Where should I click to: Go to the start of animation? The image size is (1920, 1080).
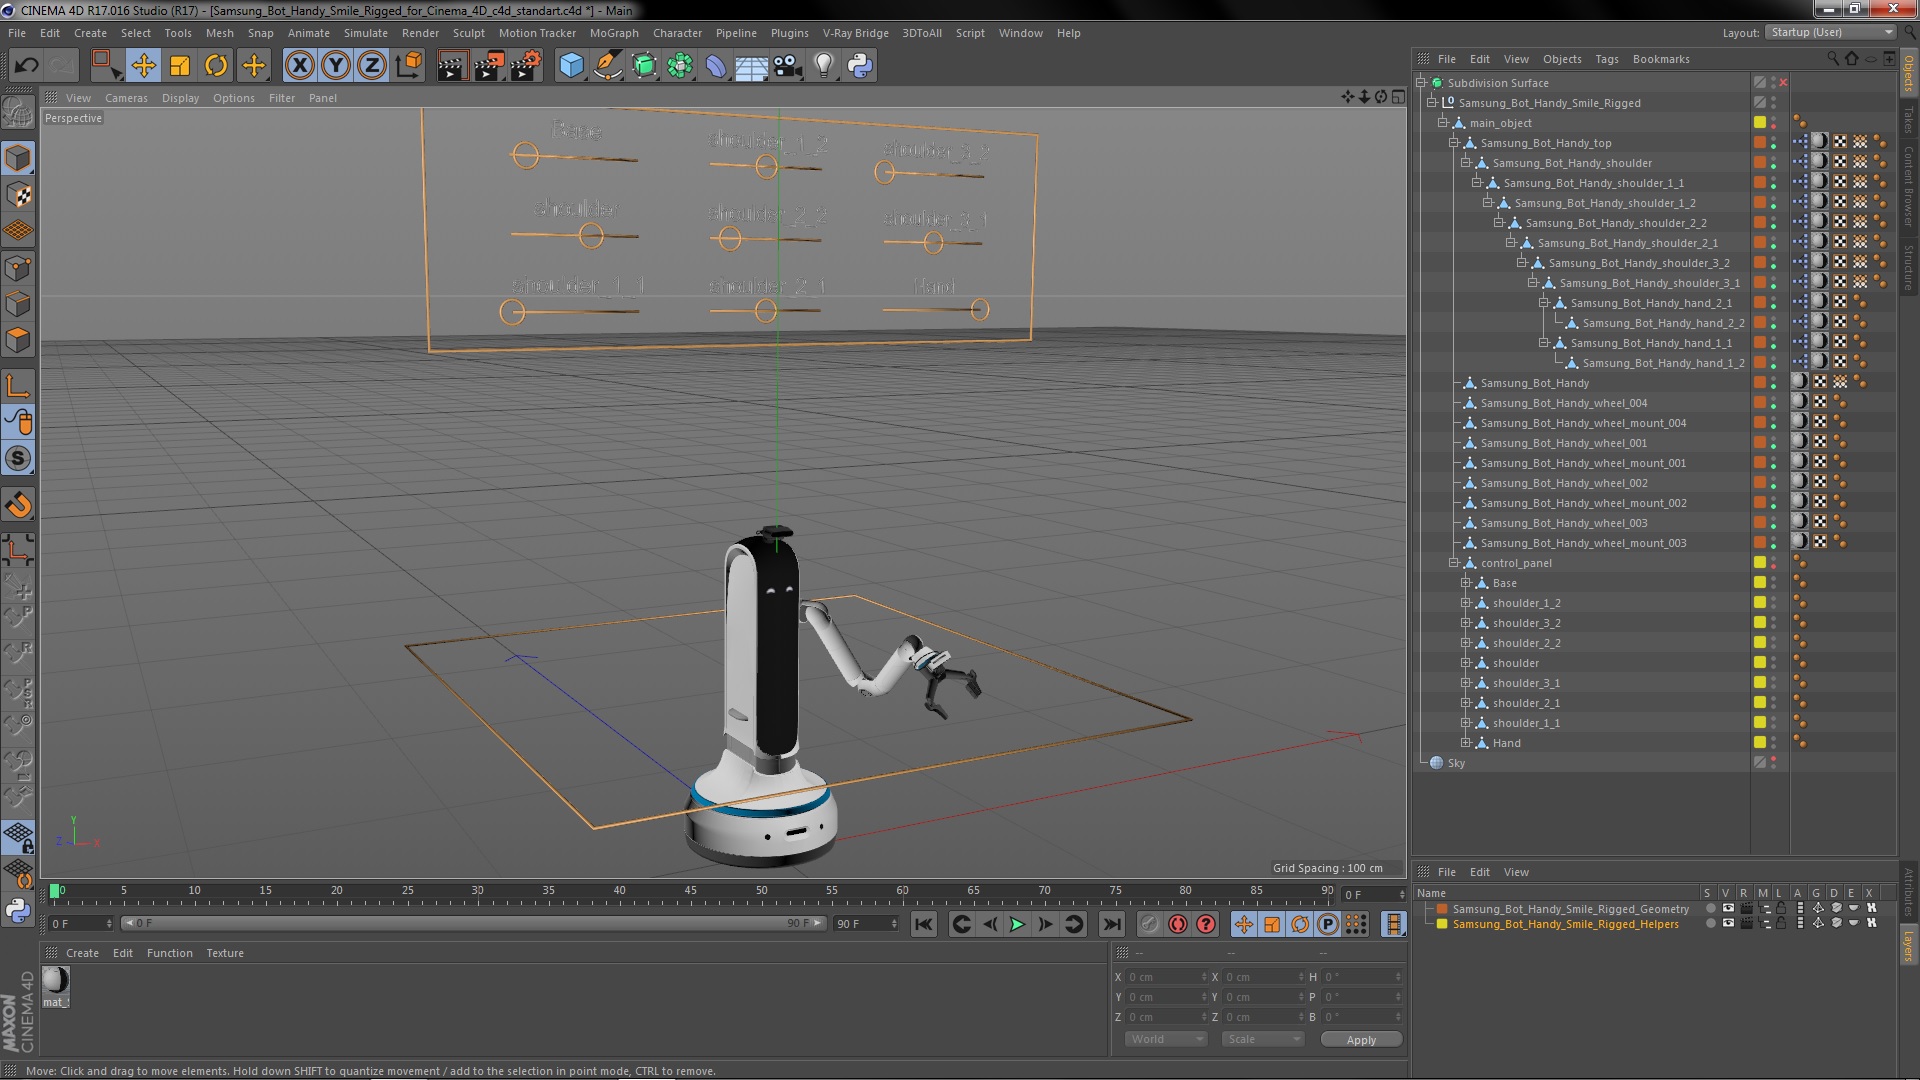click(924, 924)
